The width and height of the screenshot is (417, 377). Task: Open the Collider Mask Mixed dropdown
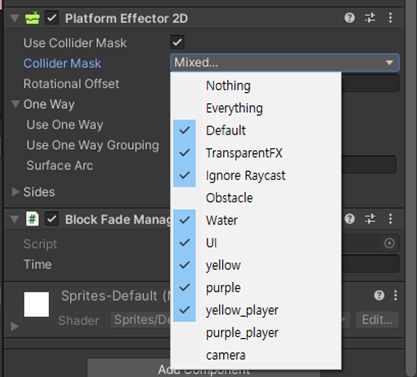pos(285,62)
